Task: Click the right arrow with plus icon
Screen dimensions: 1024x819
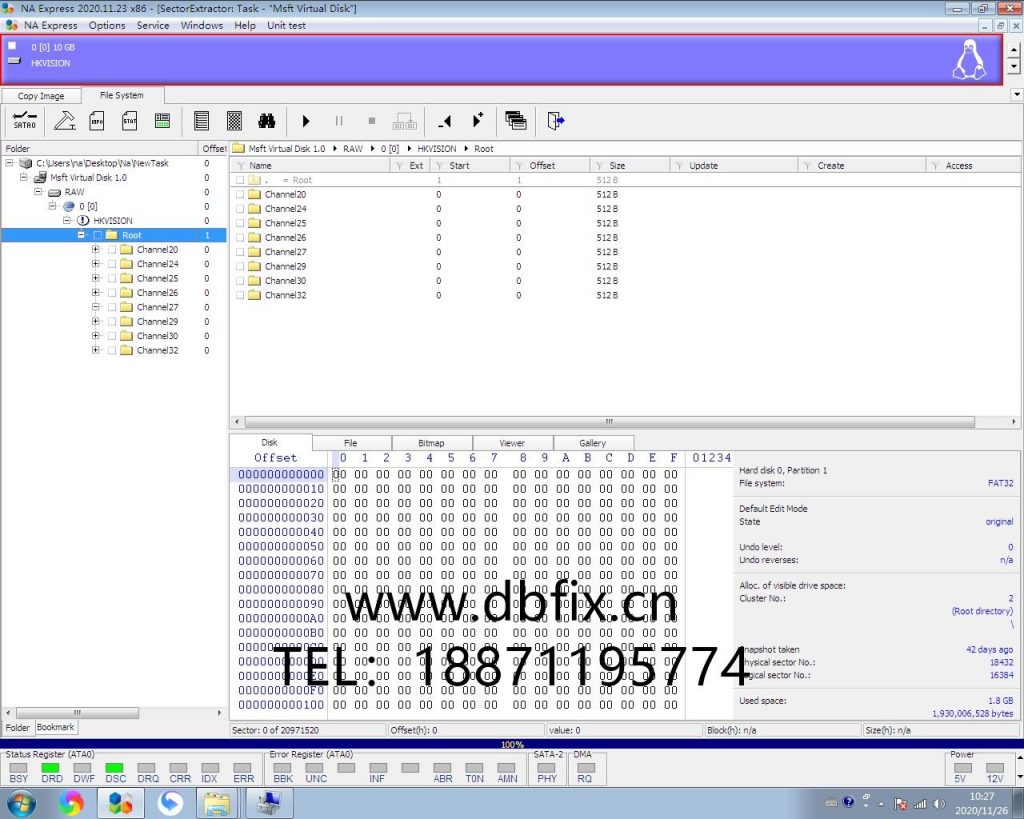Action: pos(477,120)
